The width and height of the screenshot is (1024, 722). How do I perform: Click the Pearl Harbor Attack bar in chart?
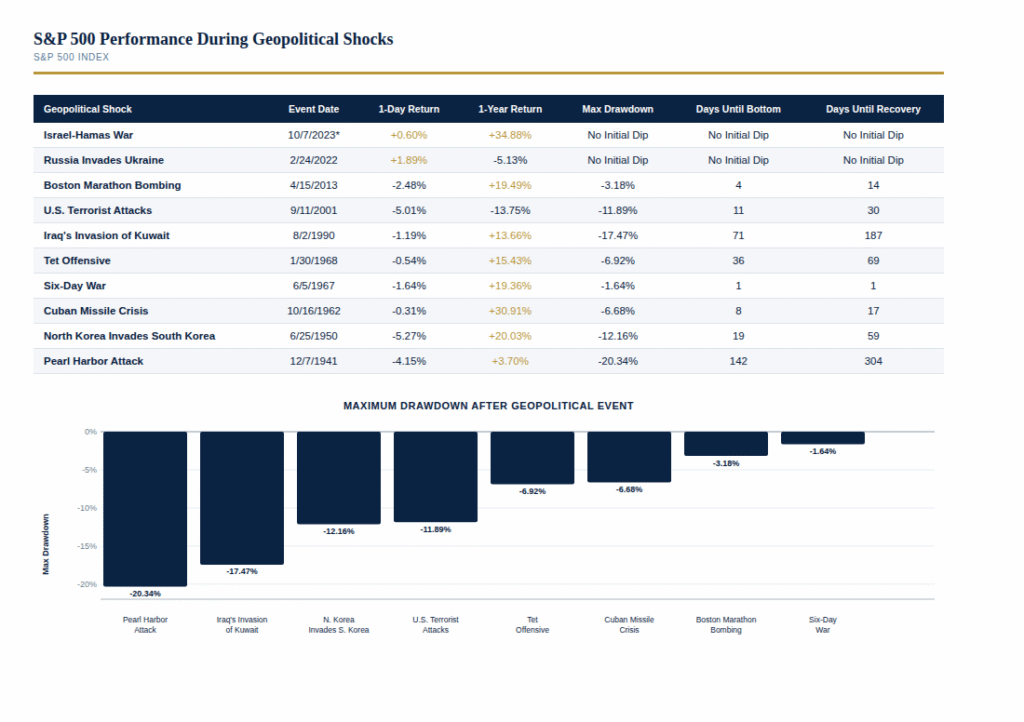145,508
